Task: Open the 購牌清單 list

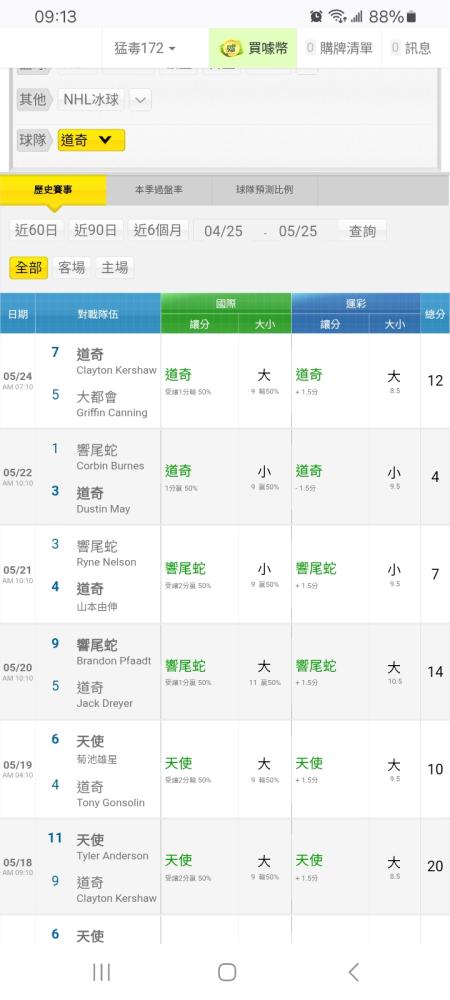Action: tap(339, 48)
